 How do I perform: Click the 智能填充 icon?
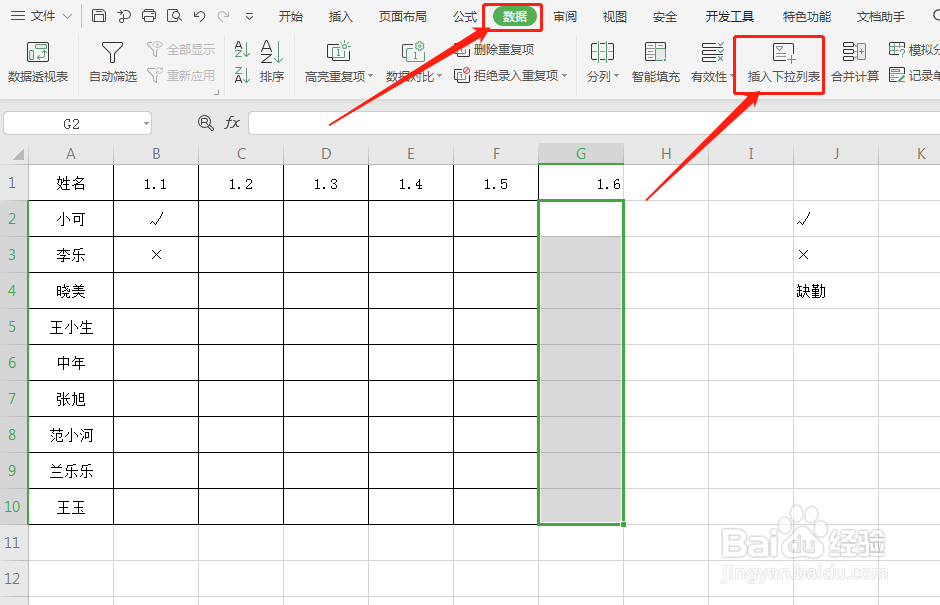pyautogui.click(x=655, y=52)
